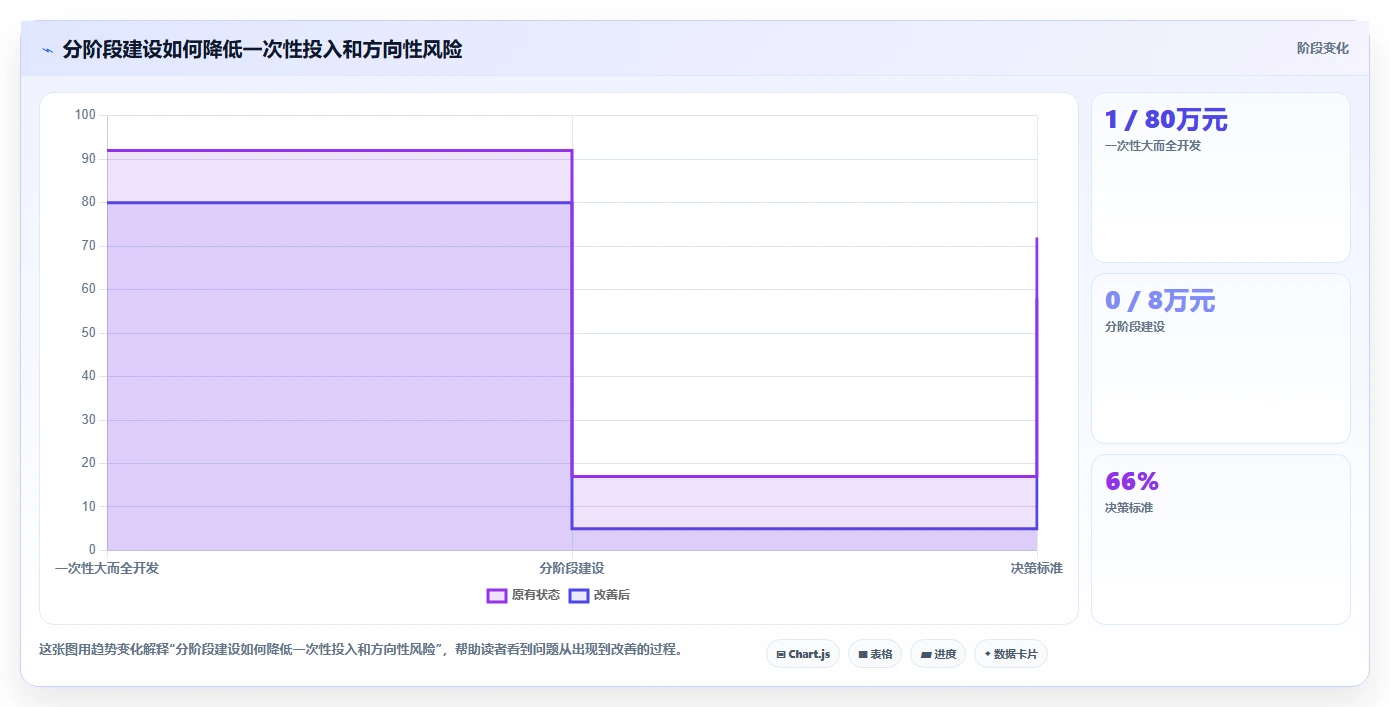1390x707 pixels.
Task: Click the 数据卡片 tag
Action: (1011, 654)
